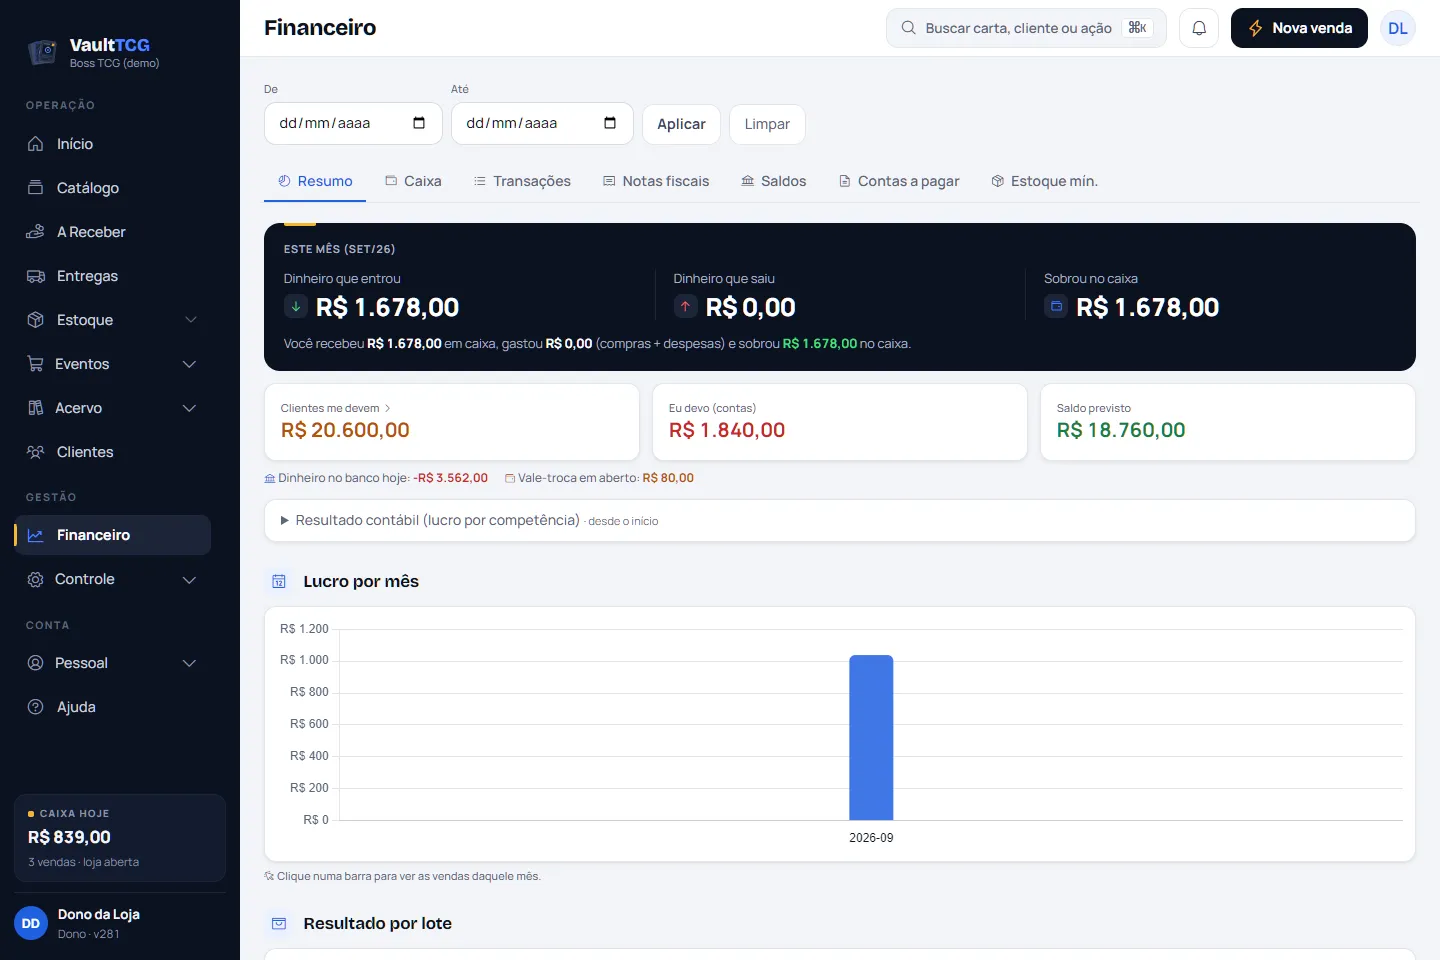Click the A Receber sidebar icon
This screenshot has height=960, width=1440.
pos(36,232)
